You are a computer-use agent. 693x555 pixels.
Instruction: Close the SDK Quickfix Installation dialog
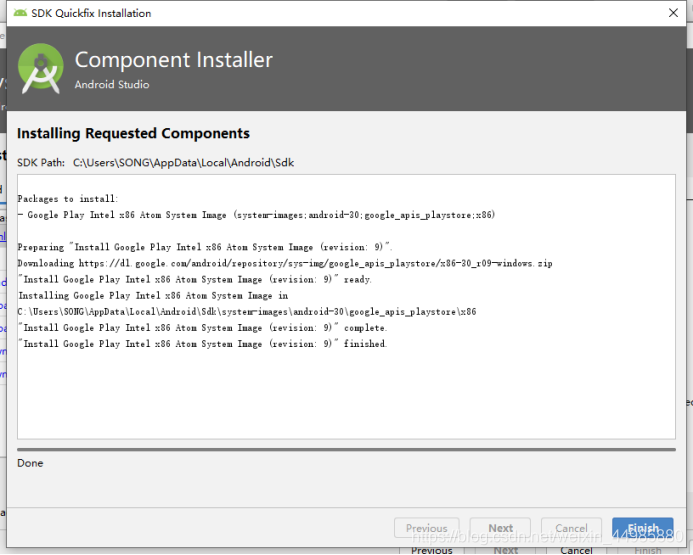click(x=673, y=13)
